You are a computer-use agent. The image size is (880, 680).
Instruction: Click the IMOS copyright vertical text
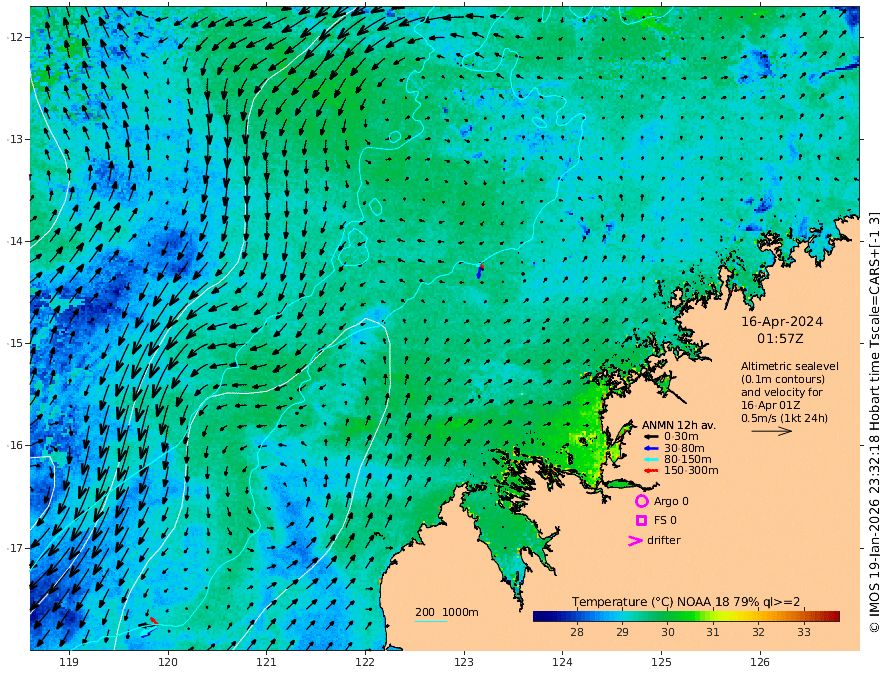coord(874,422)
